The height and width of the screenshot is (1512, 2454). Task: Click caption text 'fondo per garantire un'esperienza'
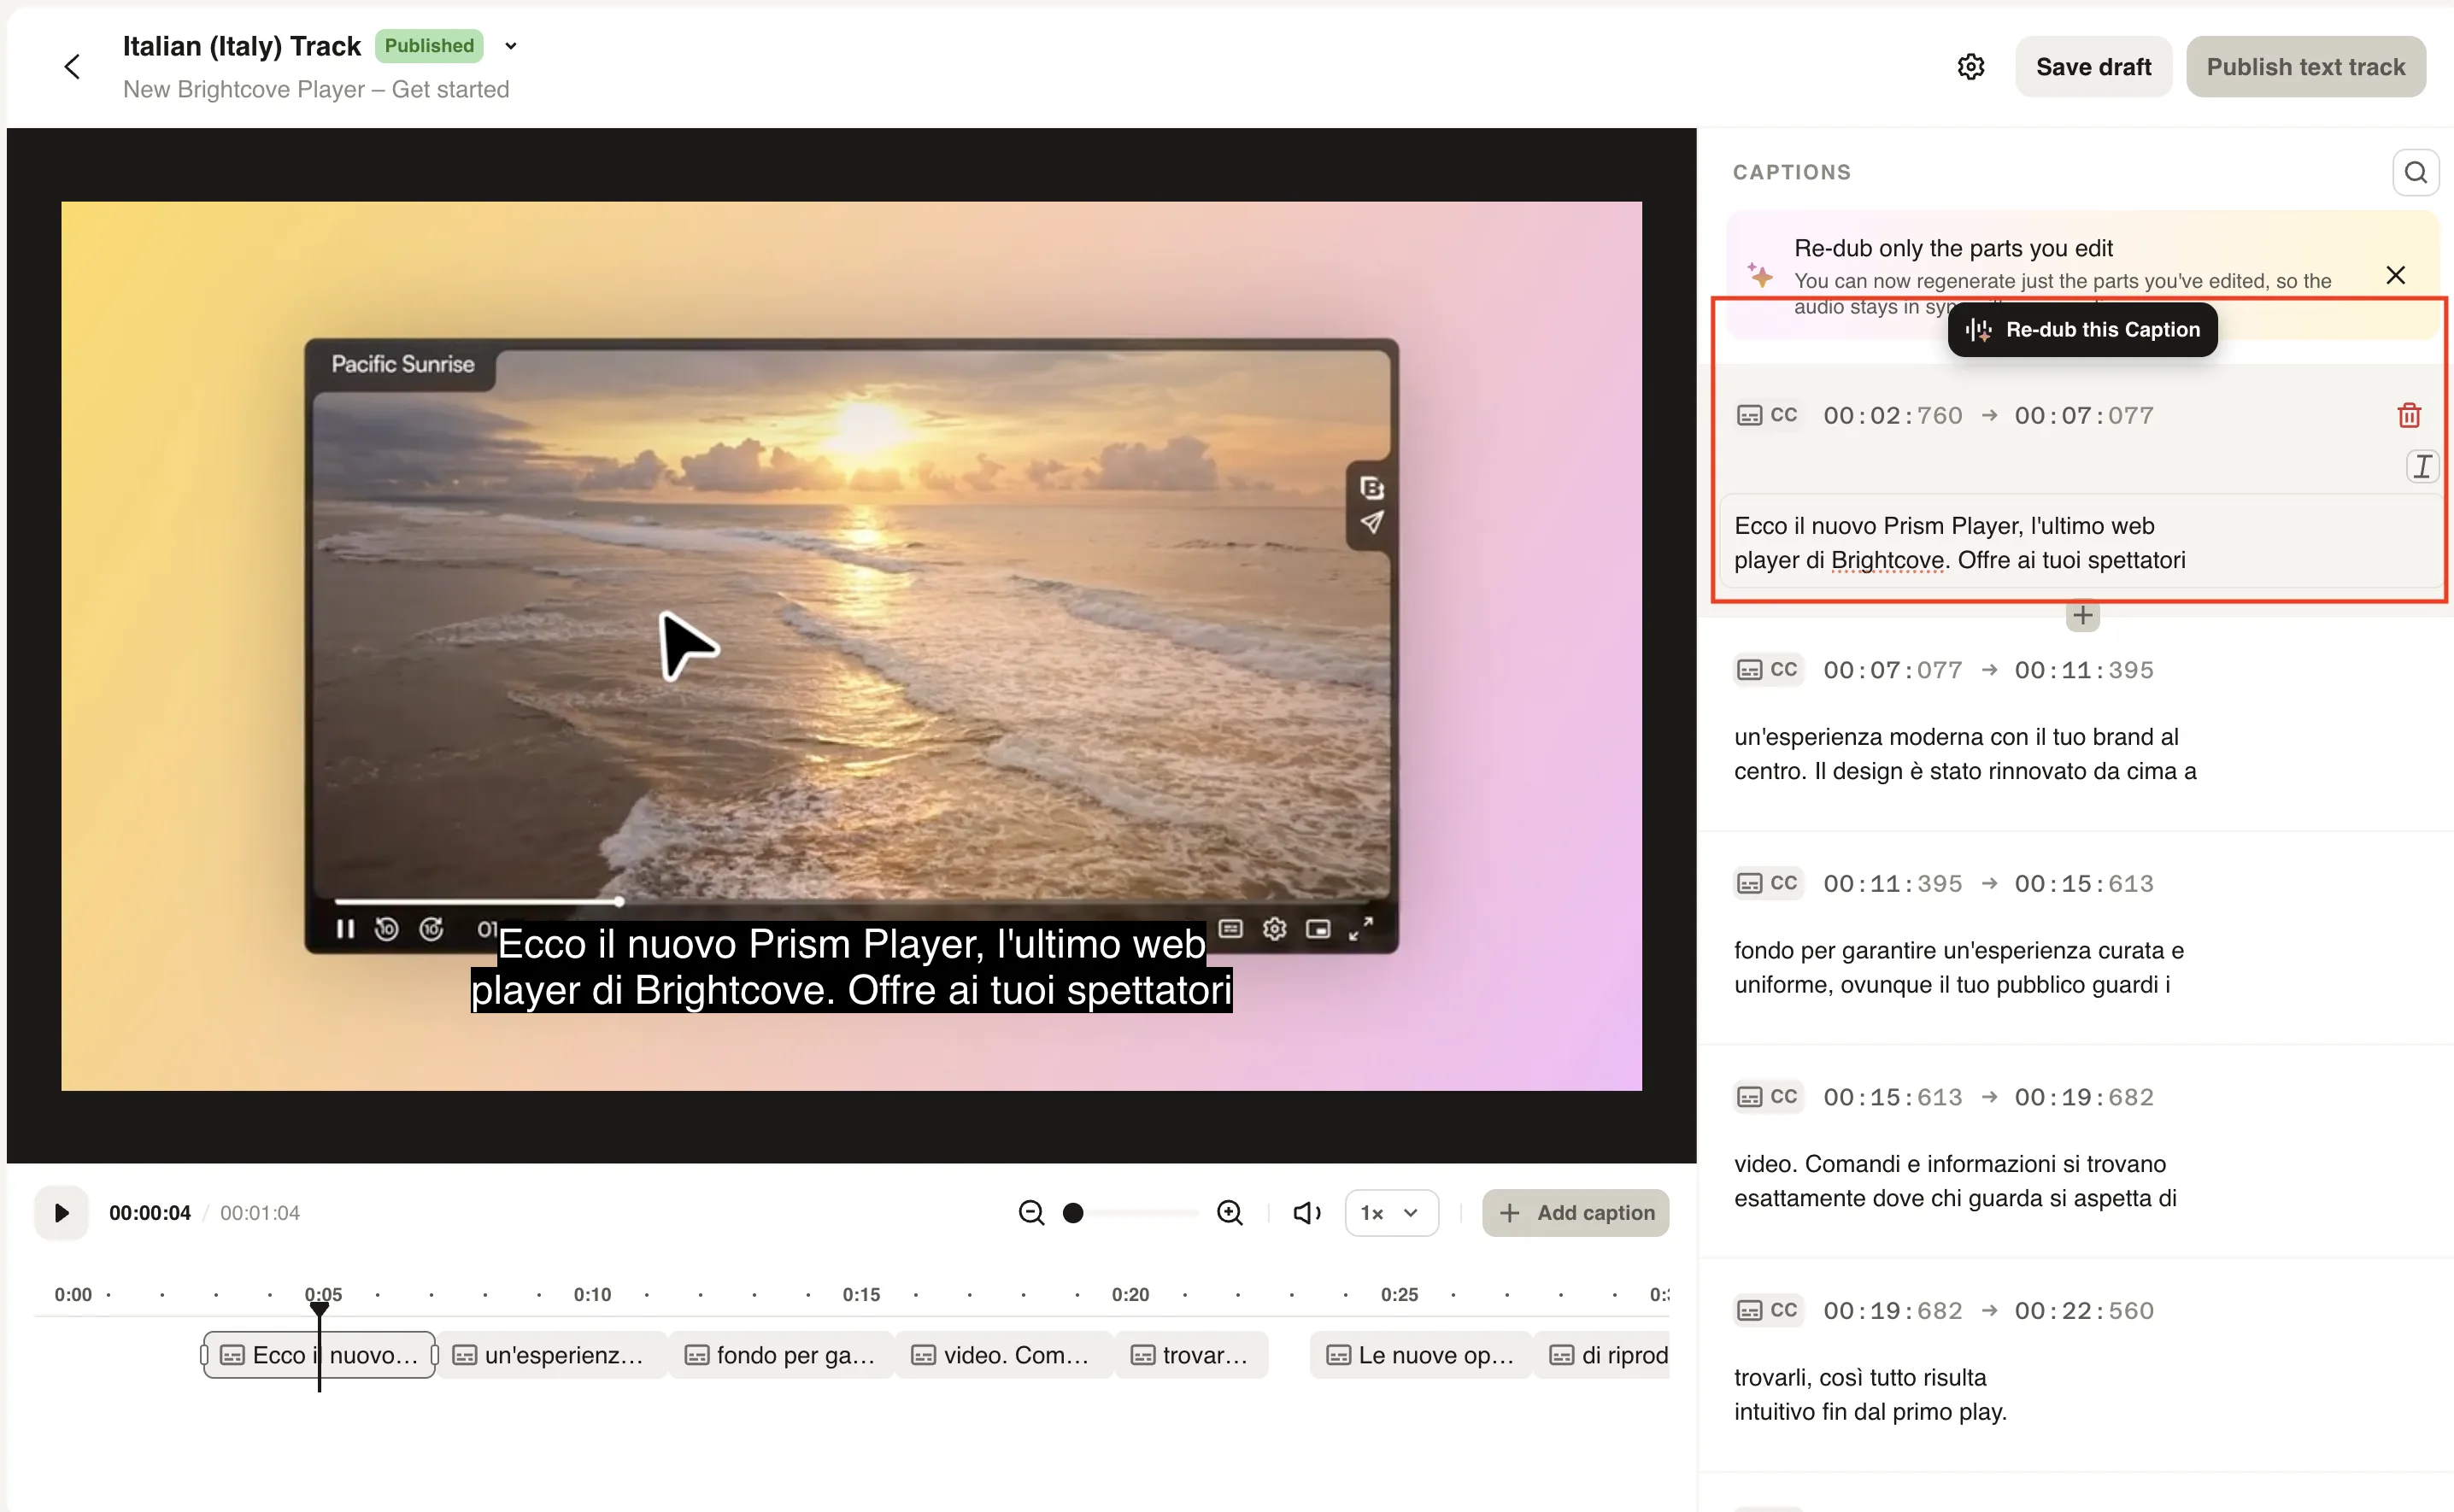(1959, 967)
